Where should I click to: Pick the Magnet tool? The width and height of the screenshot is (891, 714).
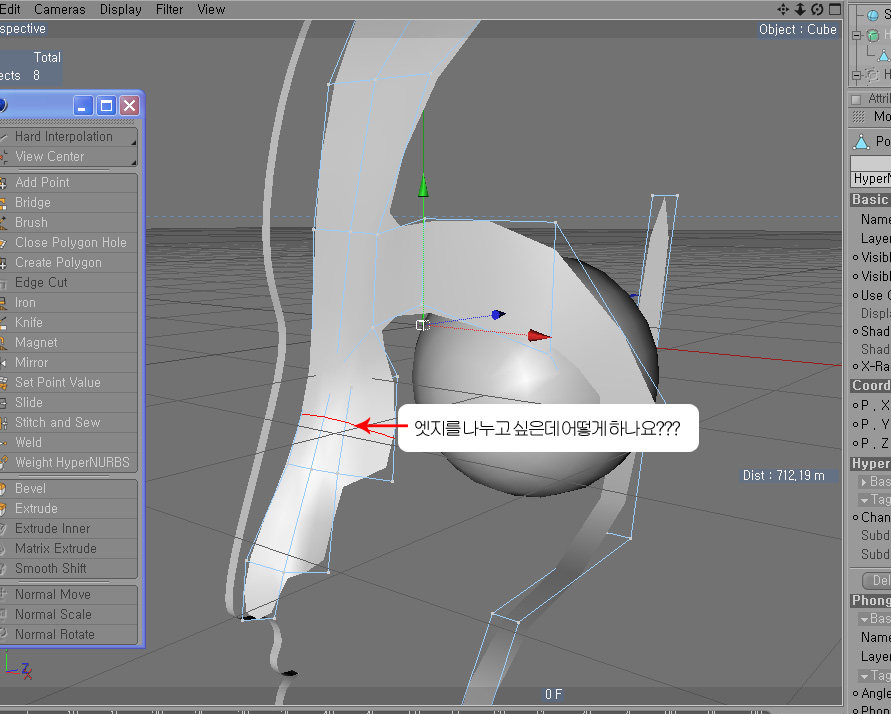coord(36,342)
